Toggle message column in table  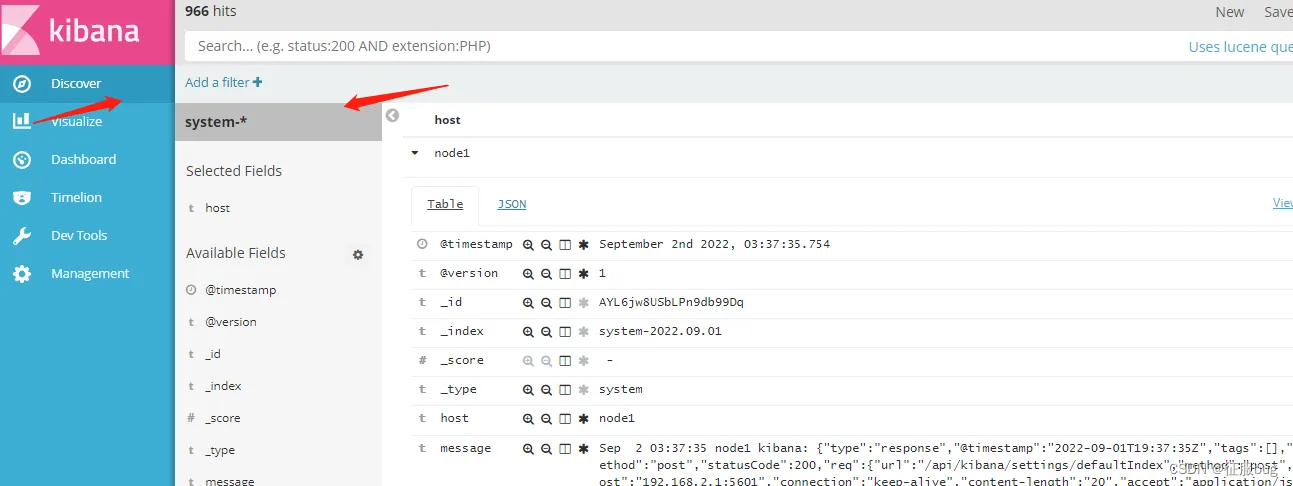[x=564, y=448]
